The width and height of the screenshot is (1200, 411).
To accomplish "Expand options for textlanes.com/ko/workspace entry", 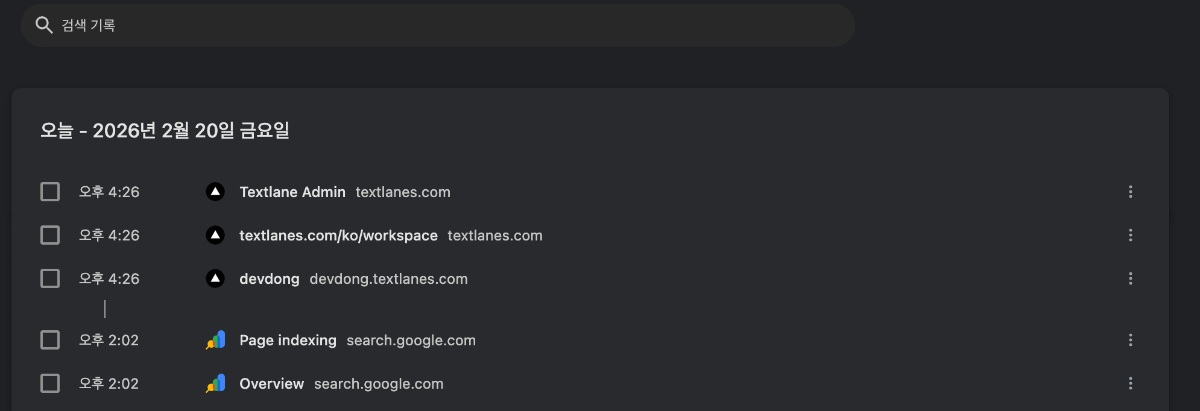I will tap(1130, 235).
